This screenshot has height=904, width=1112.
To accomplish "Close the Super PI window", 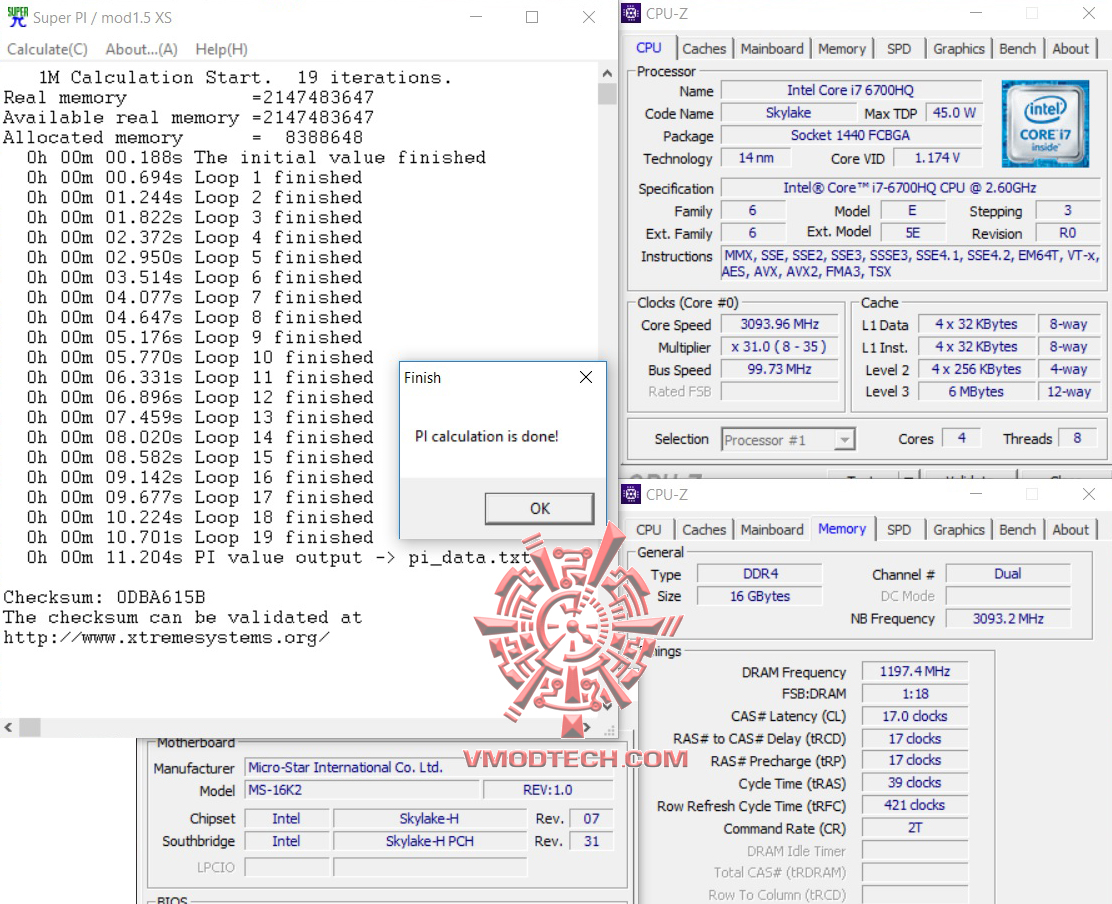I will click(x=589, y=16).
